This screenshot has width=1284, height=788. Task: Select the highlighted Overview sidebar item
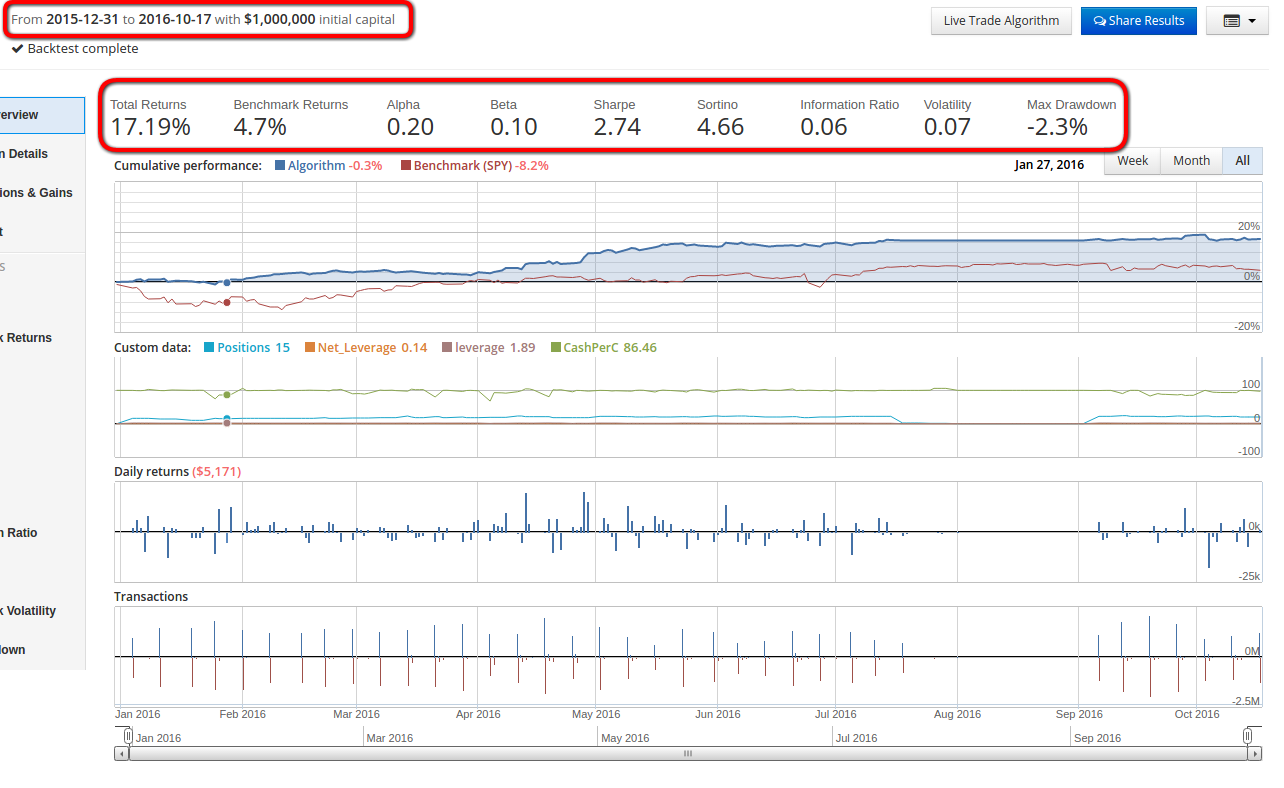42,115
